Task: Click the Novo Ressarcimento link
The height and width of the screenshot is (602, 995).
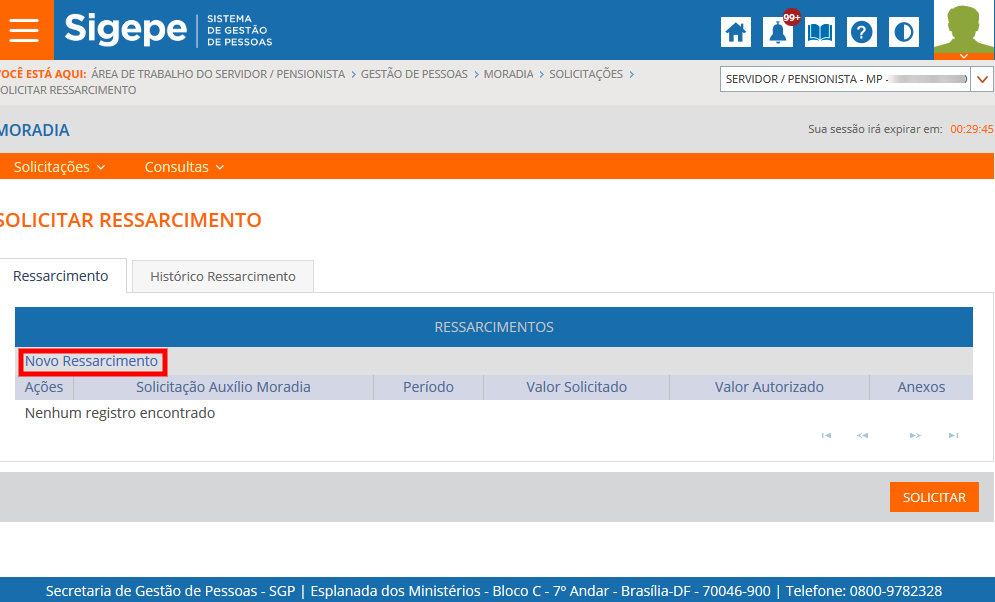Action: tap(92, 361)
